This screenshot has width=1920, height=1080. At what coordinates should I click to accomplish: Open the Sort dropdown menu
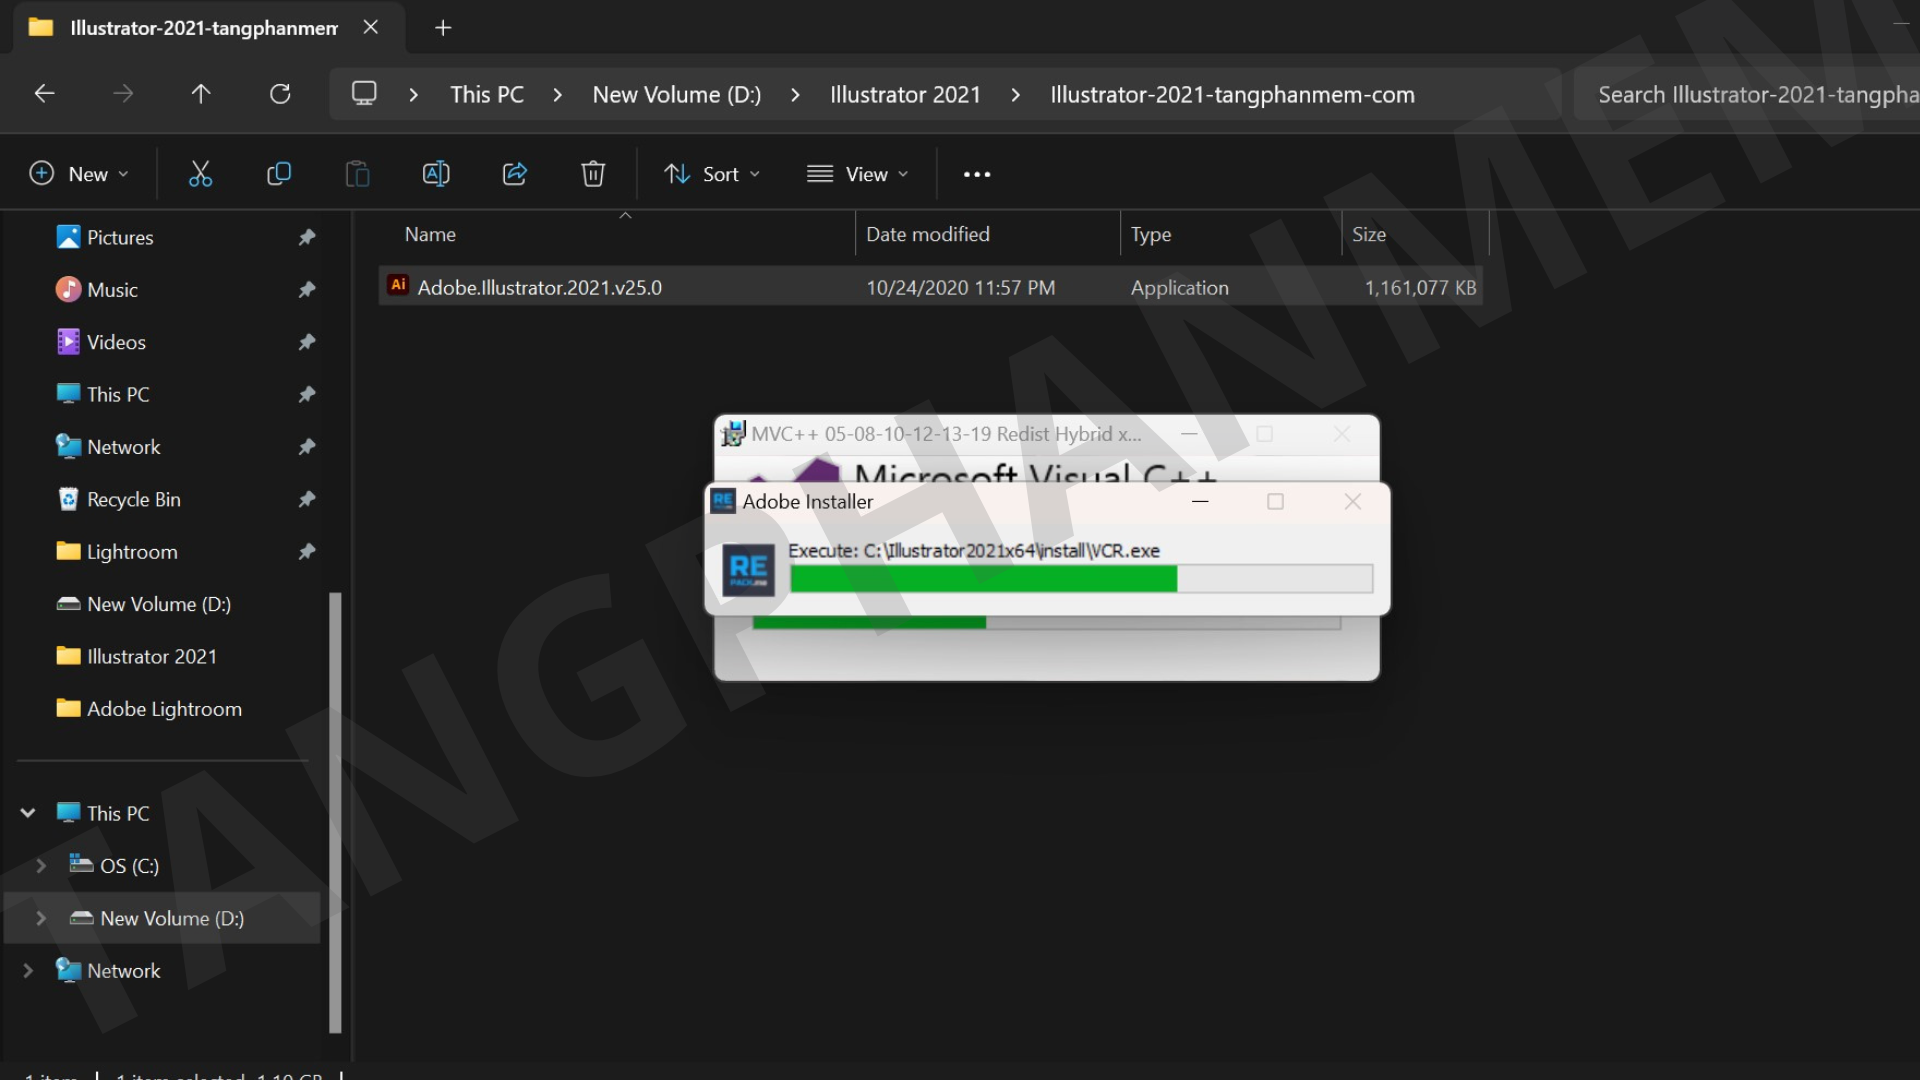click(712, 174)
